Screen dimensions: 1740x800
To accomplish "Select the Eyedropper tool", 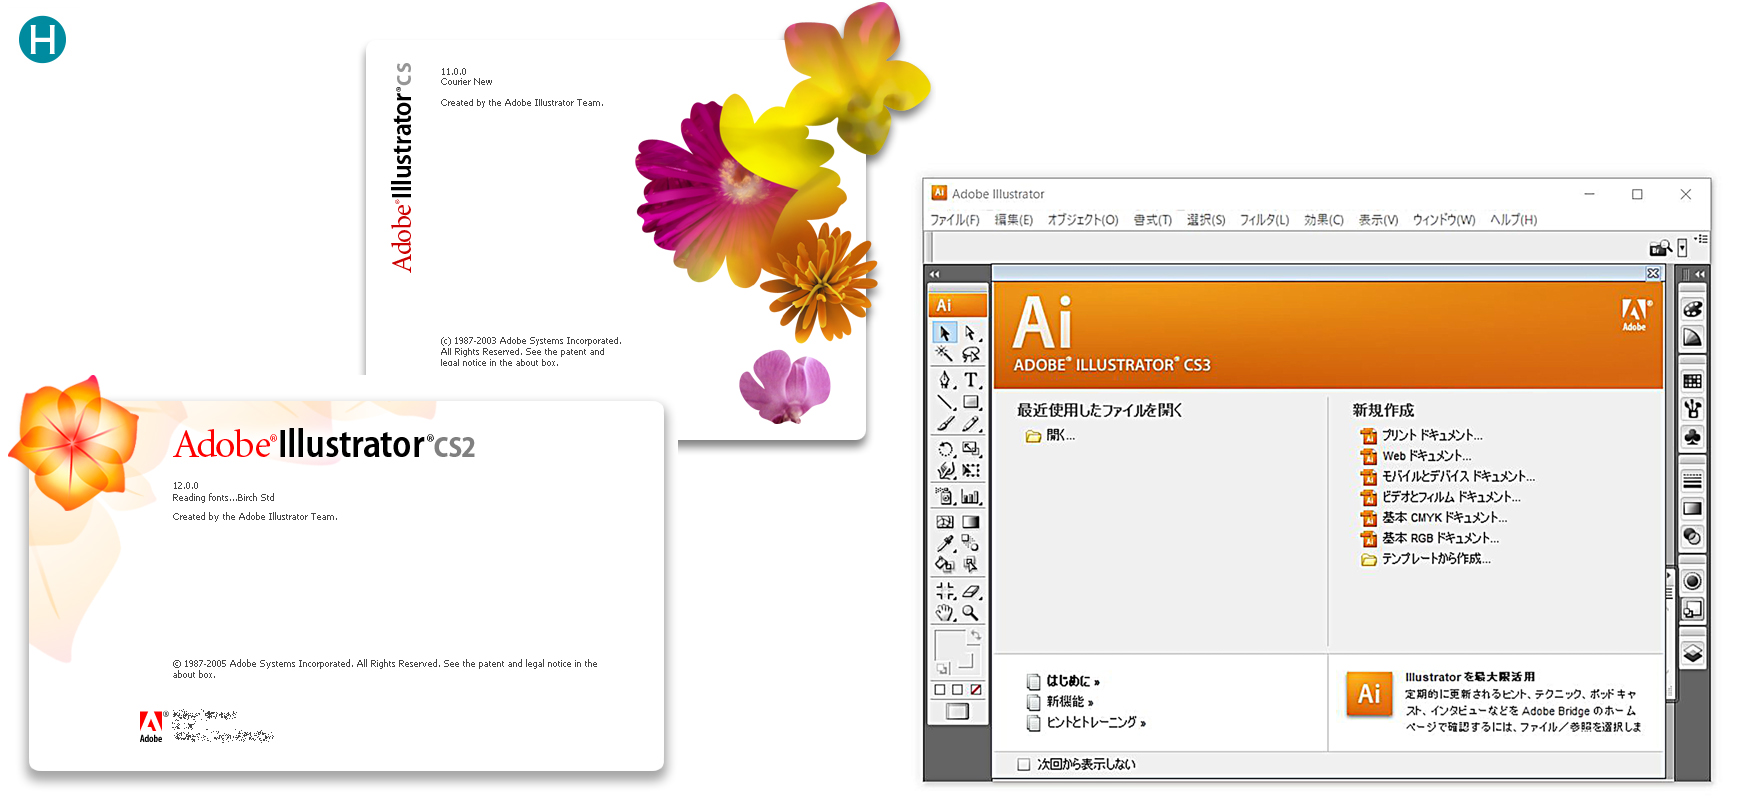I will (945, 543).
